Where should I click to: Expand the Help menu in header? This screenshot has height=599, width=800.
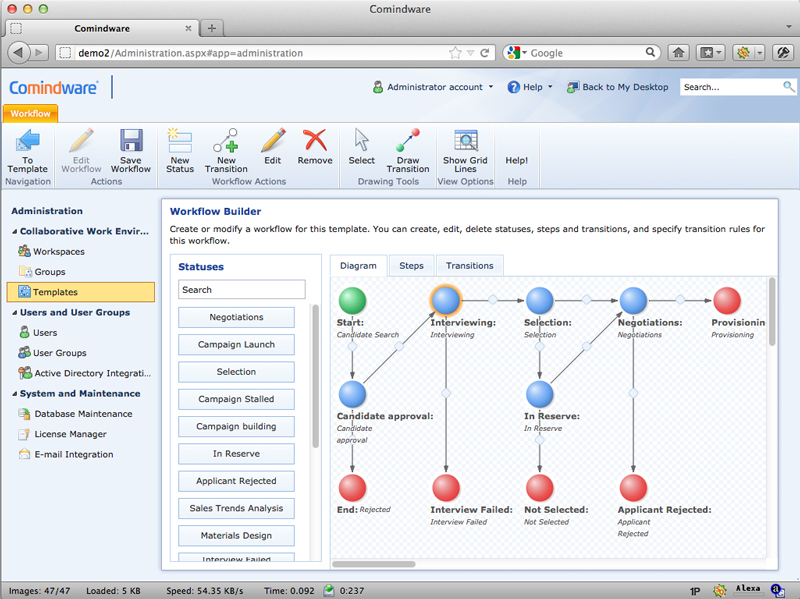tap(530, 87)
